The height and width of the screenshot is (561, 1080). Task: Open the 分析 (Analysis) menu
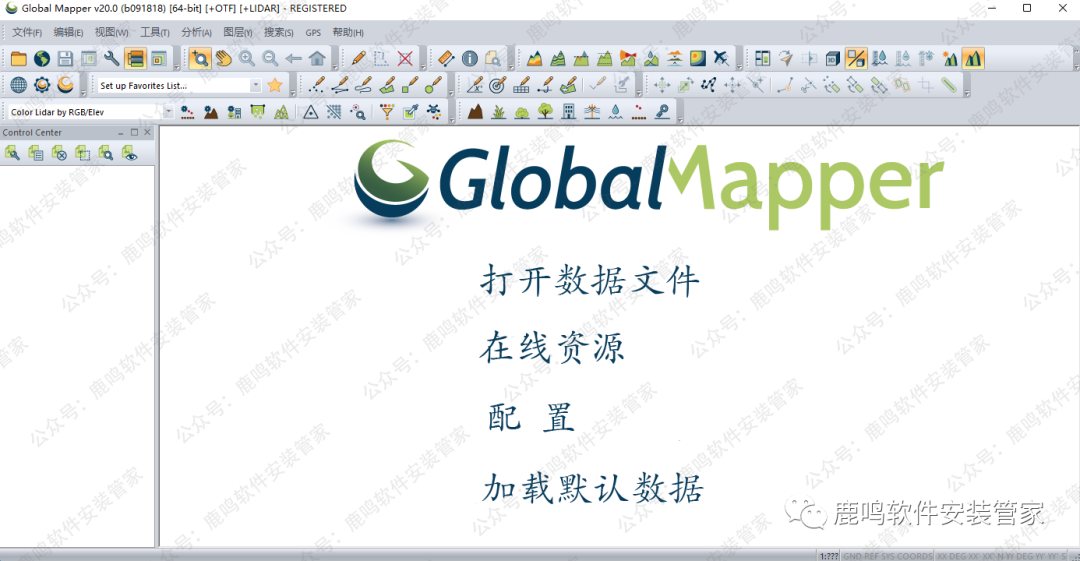coord(196,33)
